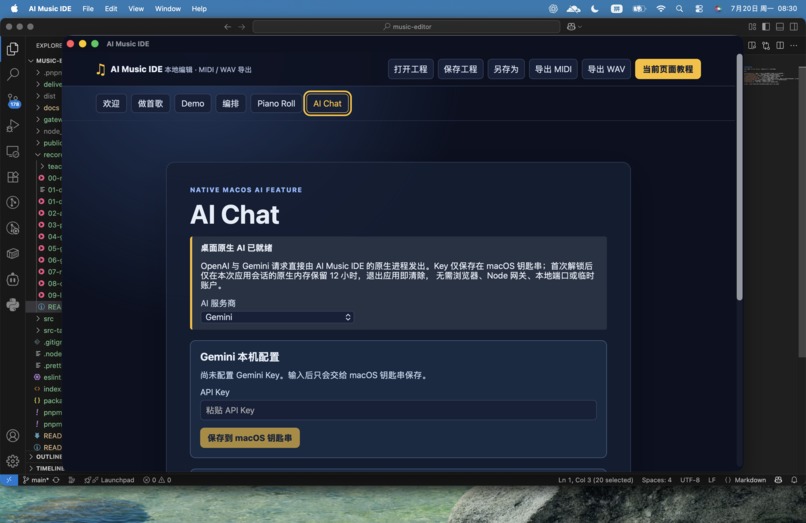The width and height of the screenshot is (806, 523).
Task: Toggle the primary side bar in VS Code
Action: coord(766,27)
